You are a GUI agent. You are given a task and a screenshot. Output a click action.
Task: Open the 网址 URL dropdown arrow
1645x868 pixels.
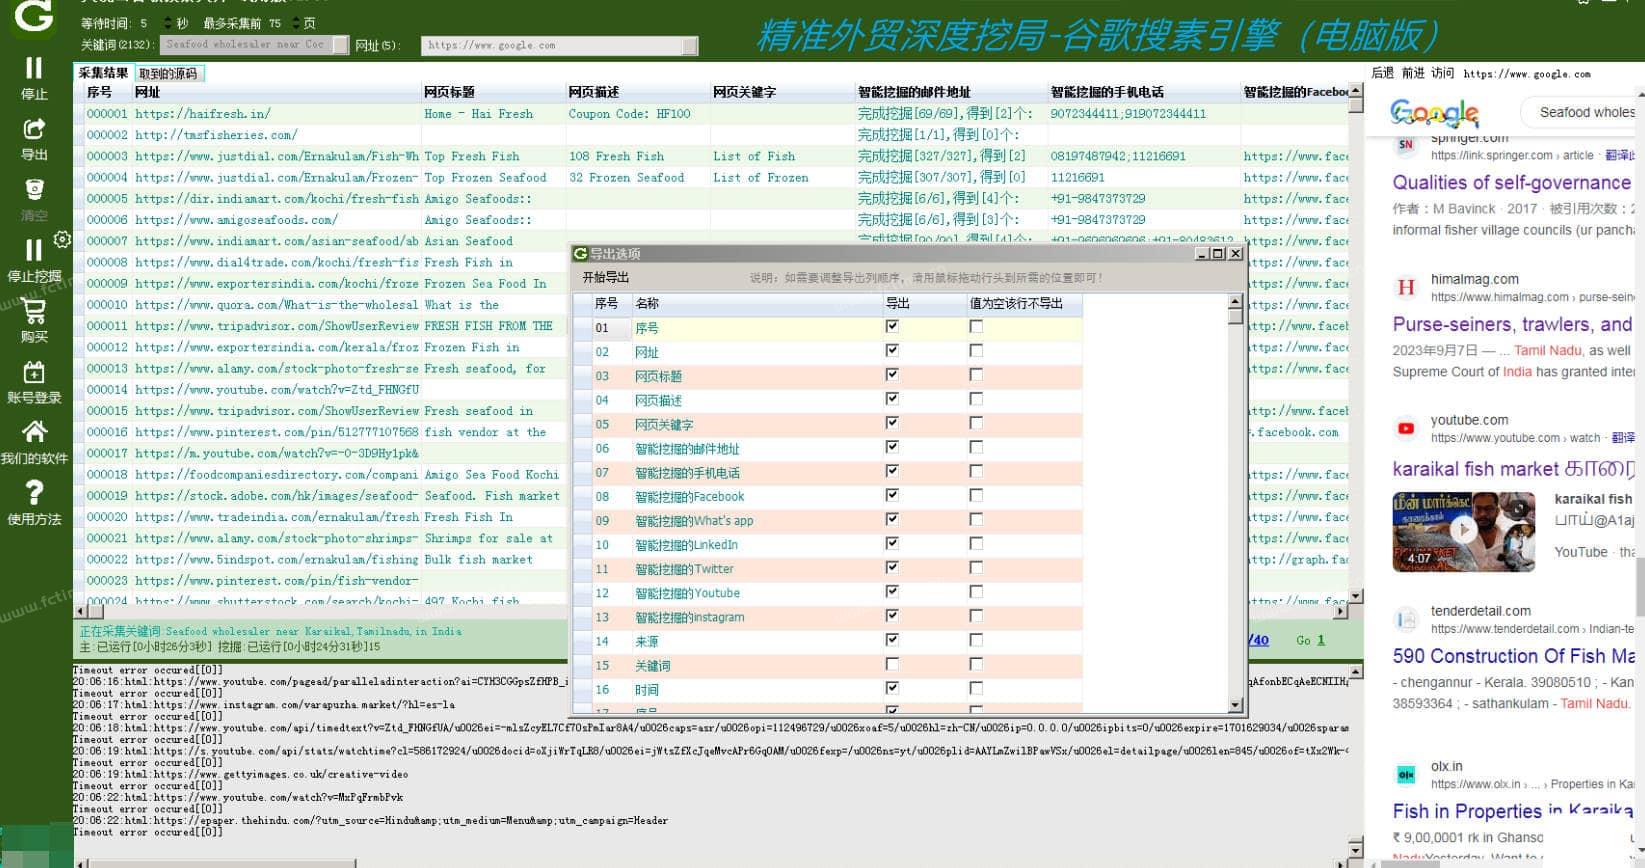point(690,46)
